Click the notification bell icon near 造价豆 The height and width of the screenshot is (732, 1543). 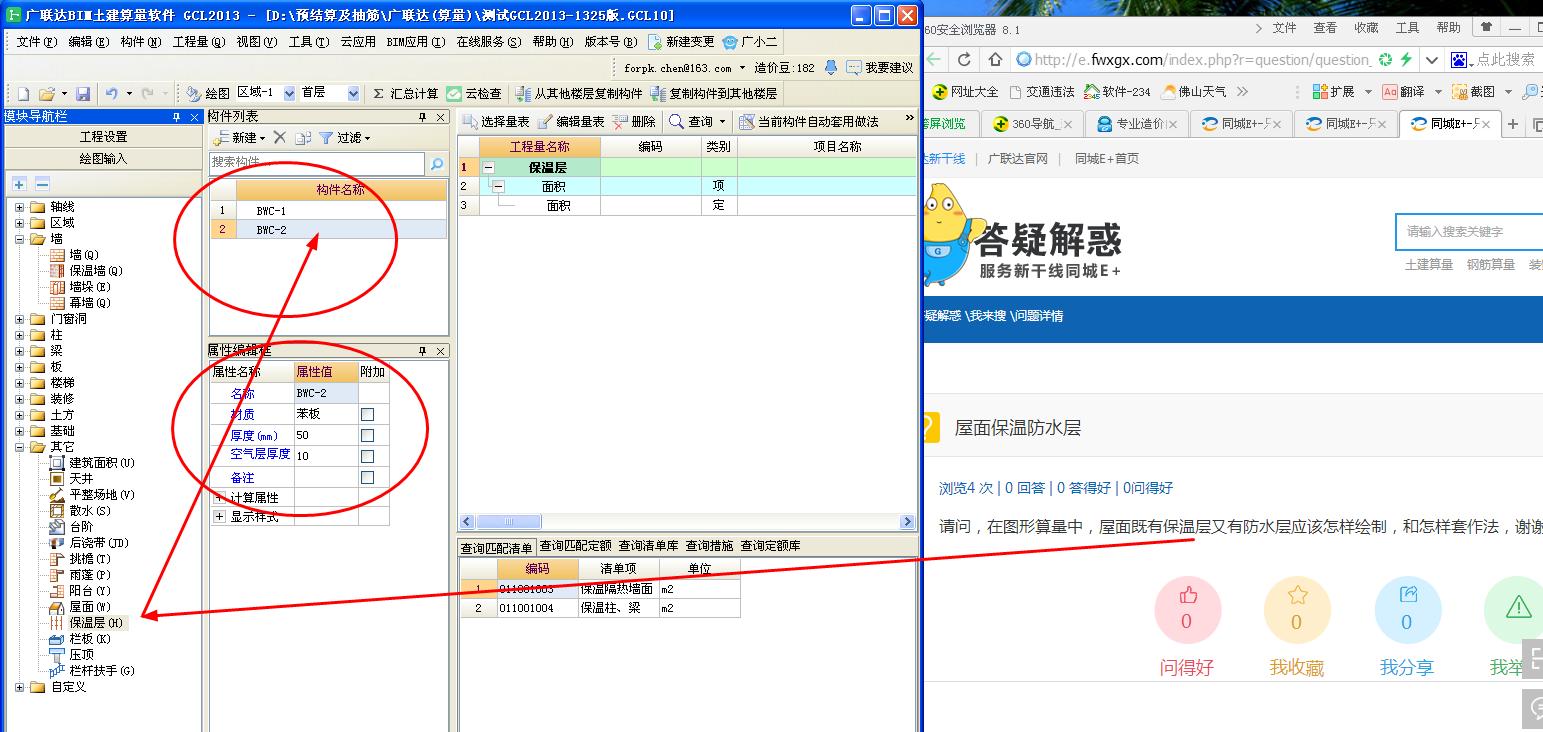coord(831,68)
